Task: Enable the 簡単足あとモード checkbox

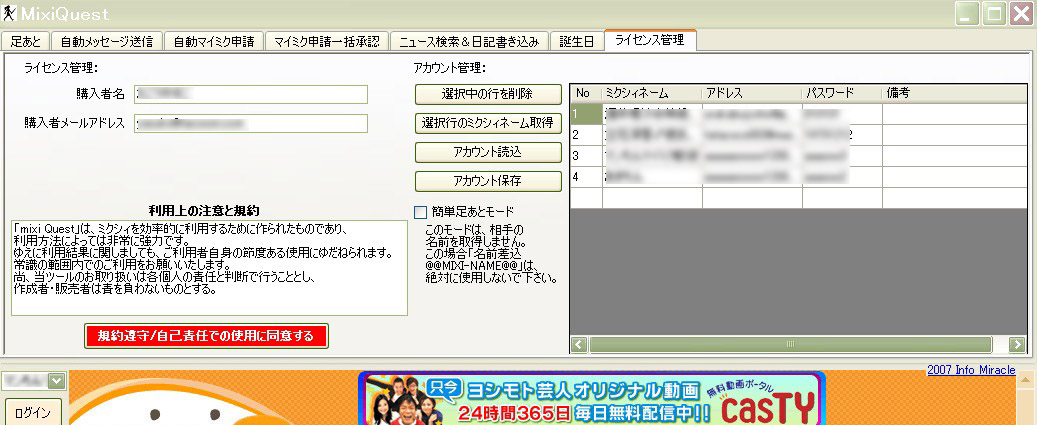Action: tap(421, 212)
